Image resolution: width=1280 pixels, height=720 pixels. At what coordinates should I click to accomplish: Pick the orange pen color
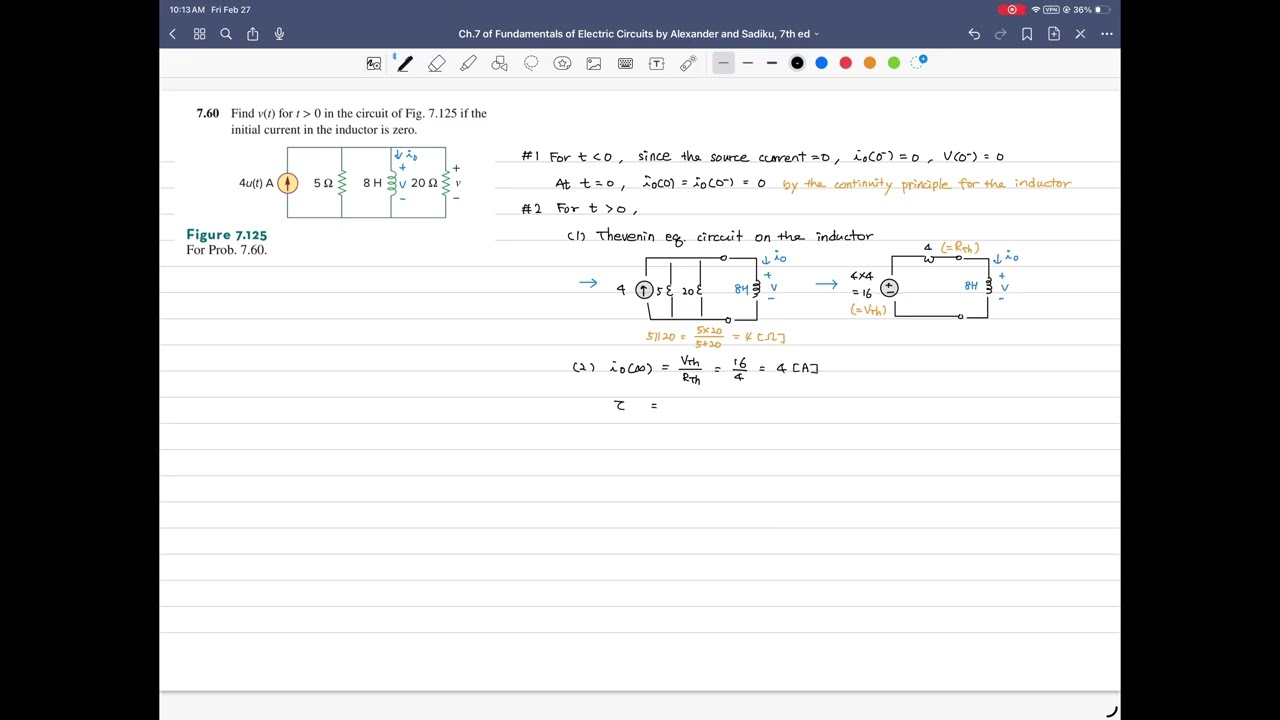tap(870, 63)
